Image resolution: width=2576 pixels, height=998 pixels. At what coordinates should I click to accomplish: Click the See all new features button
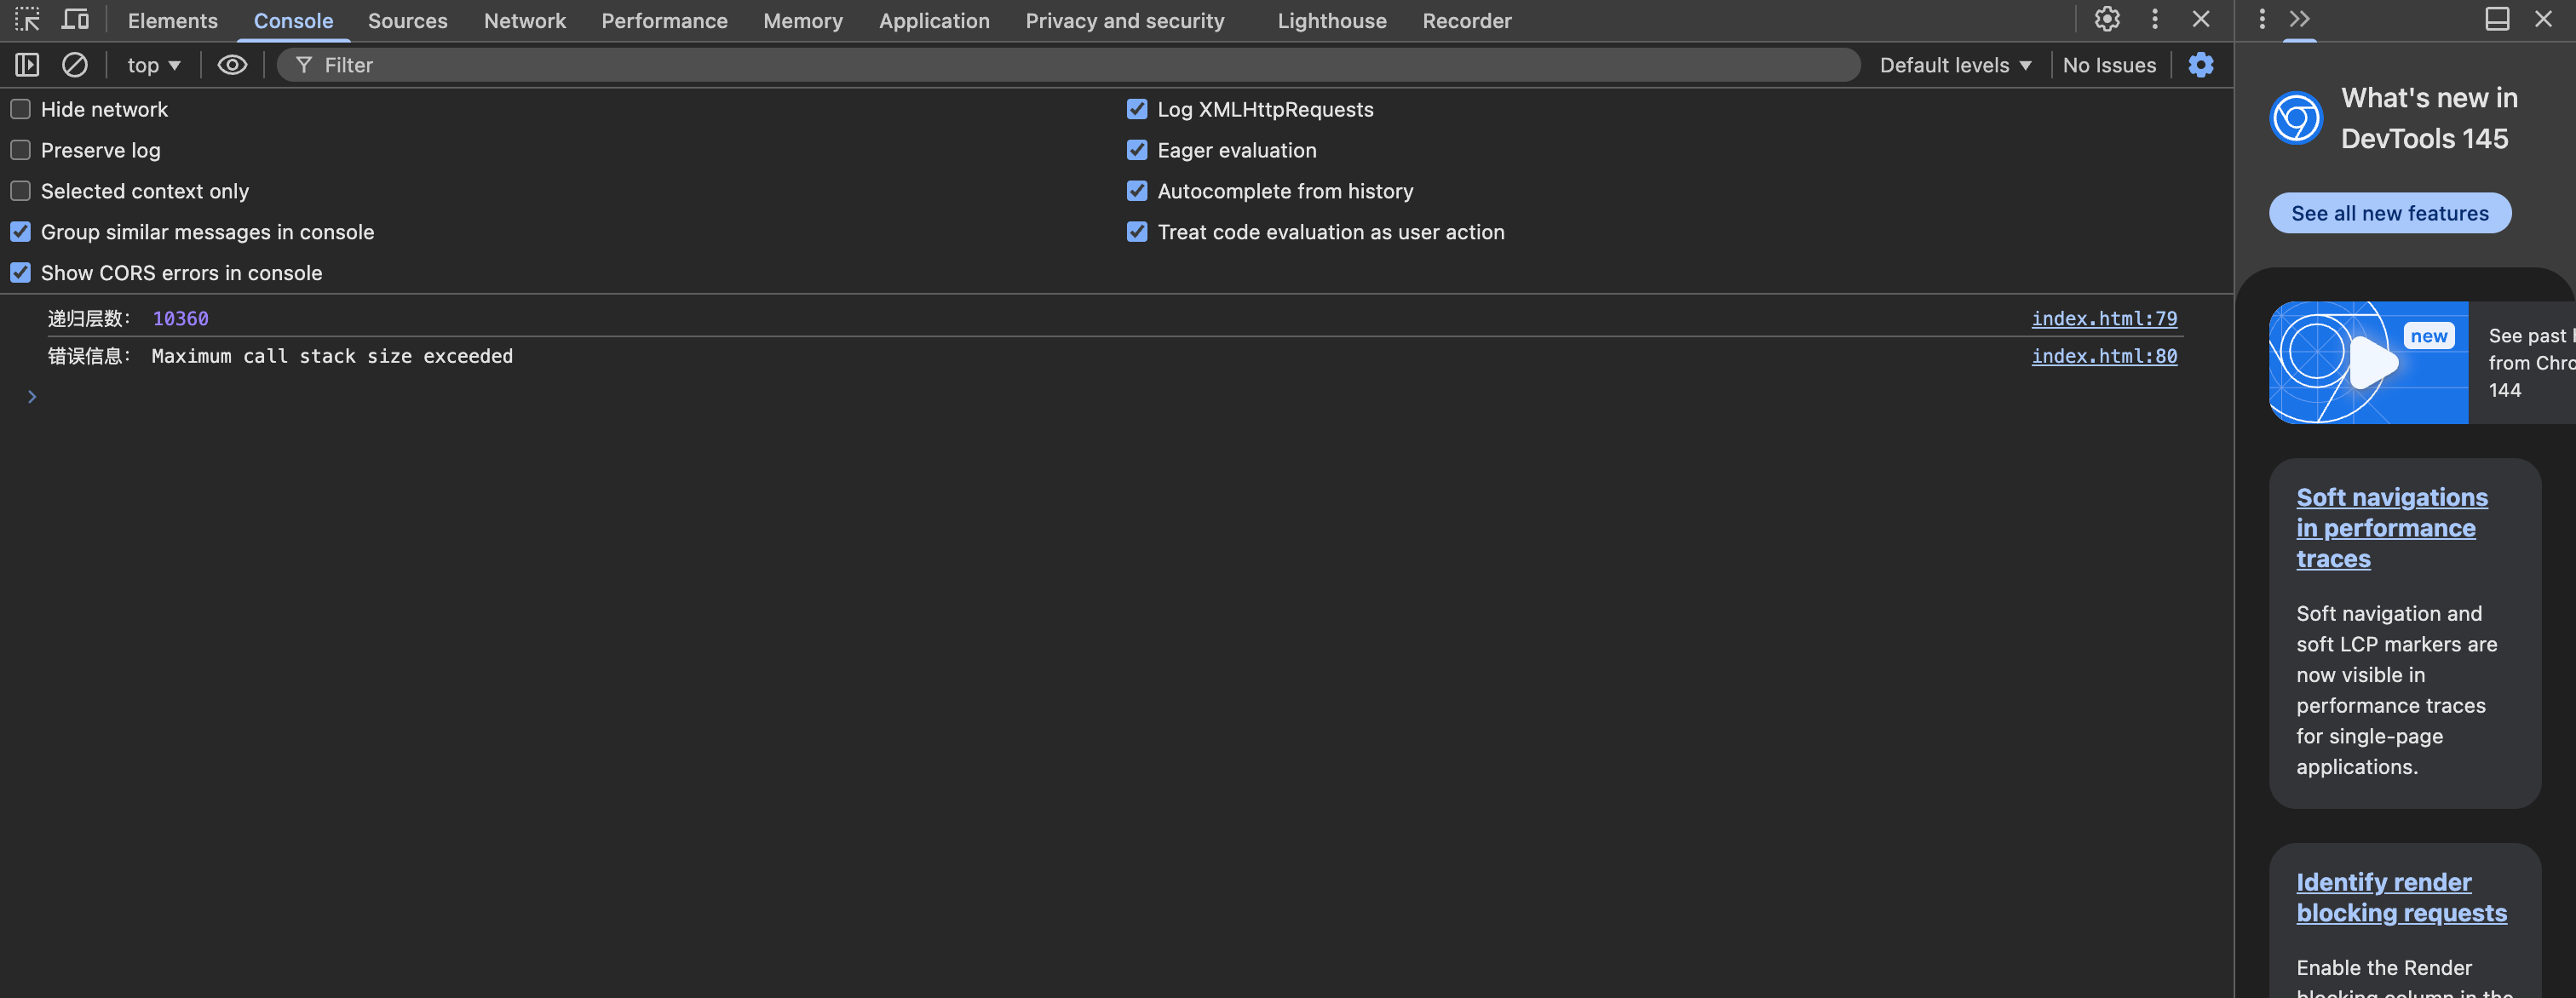[x=2389, y=213]
